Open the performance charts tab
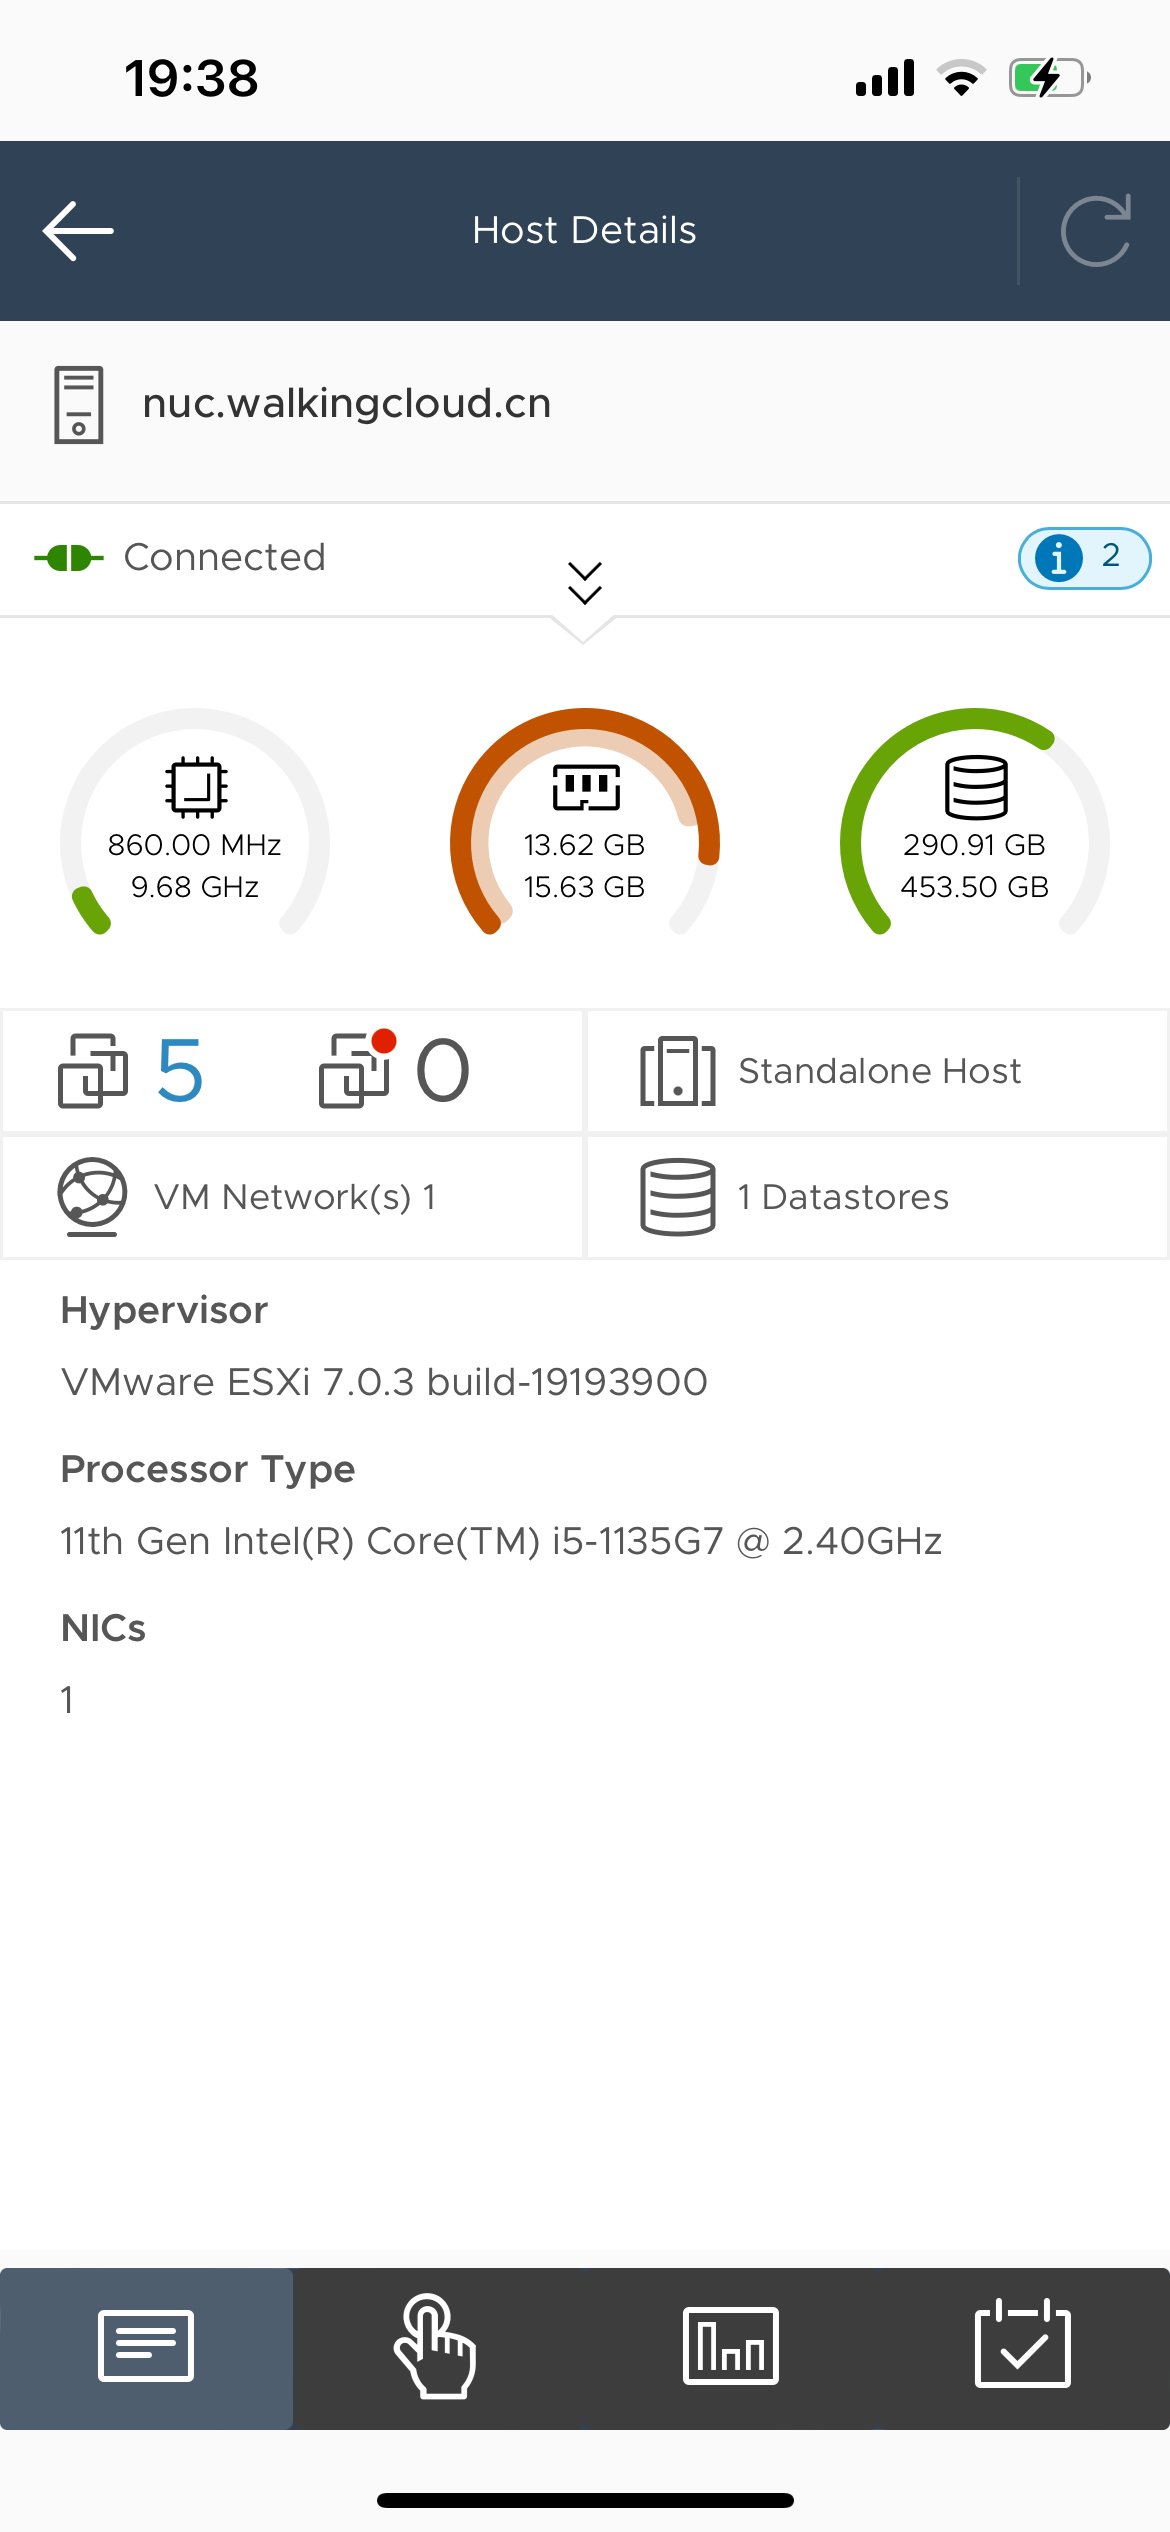 coord(730,2346)
